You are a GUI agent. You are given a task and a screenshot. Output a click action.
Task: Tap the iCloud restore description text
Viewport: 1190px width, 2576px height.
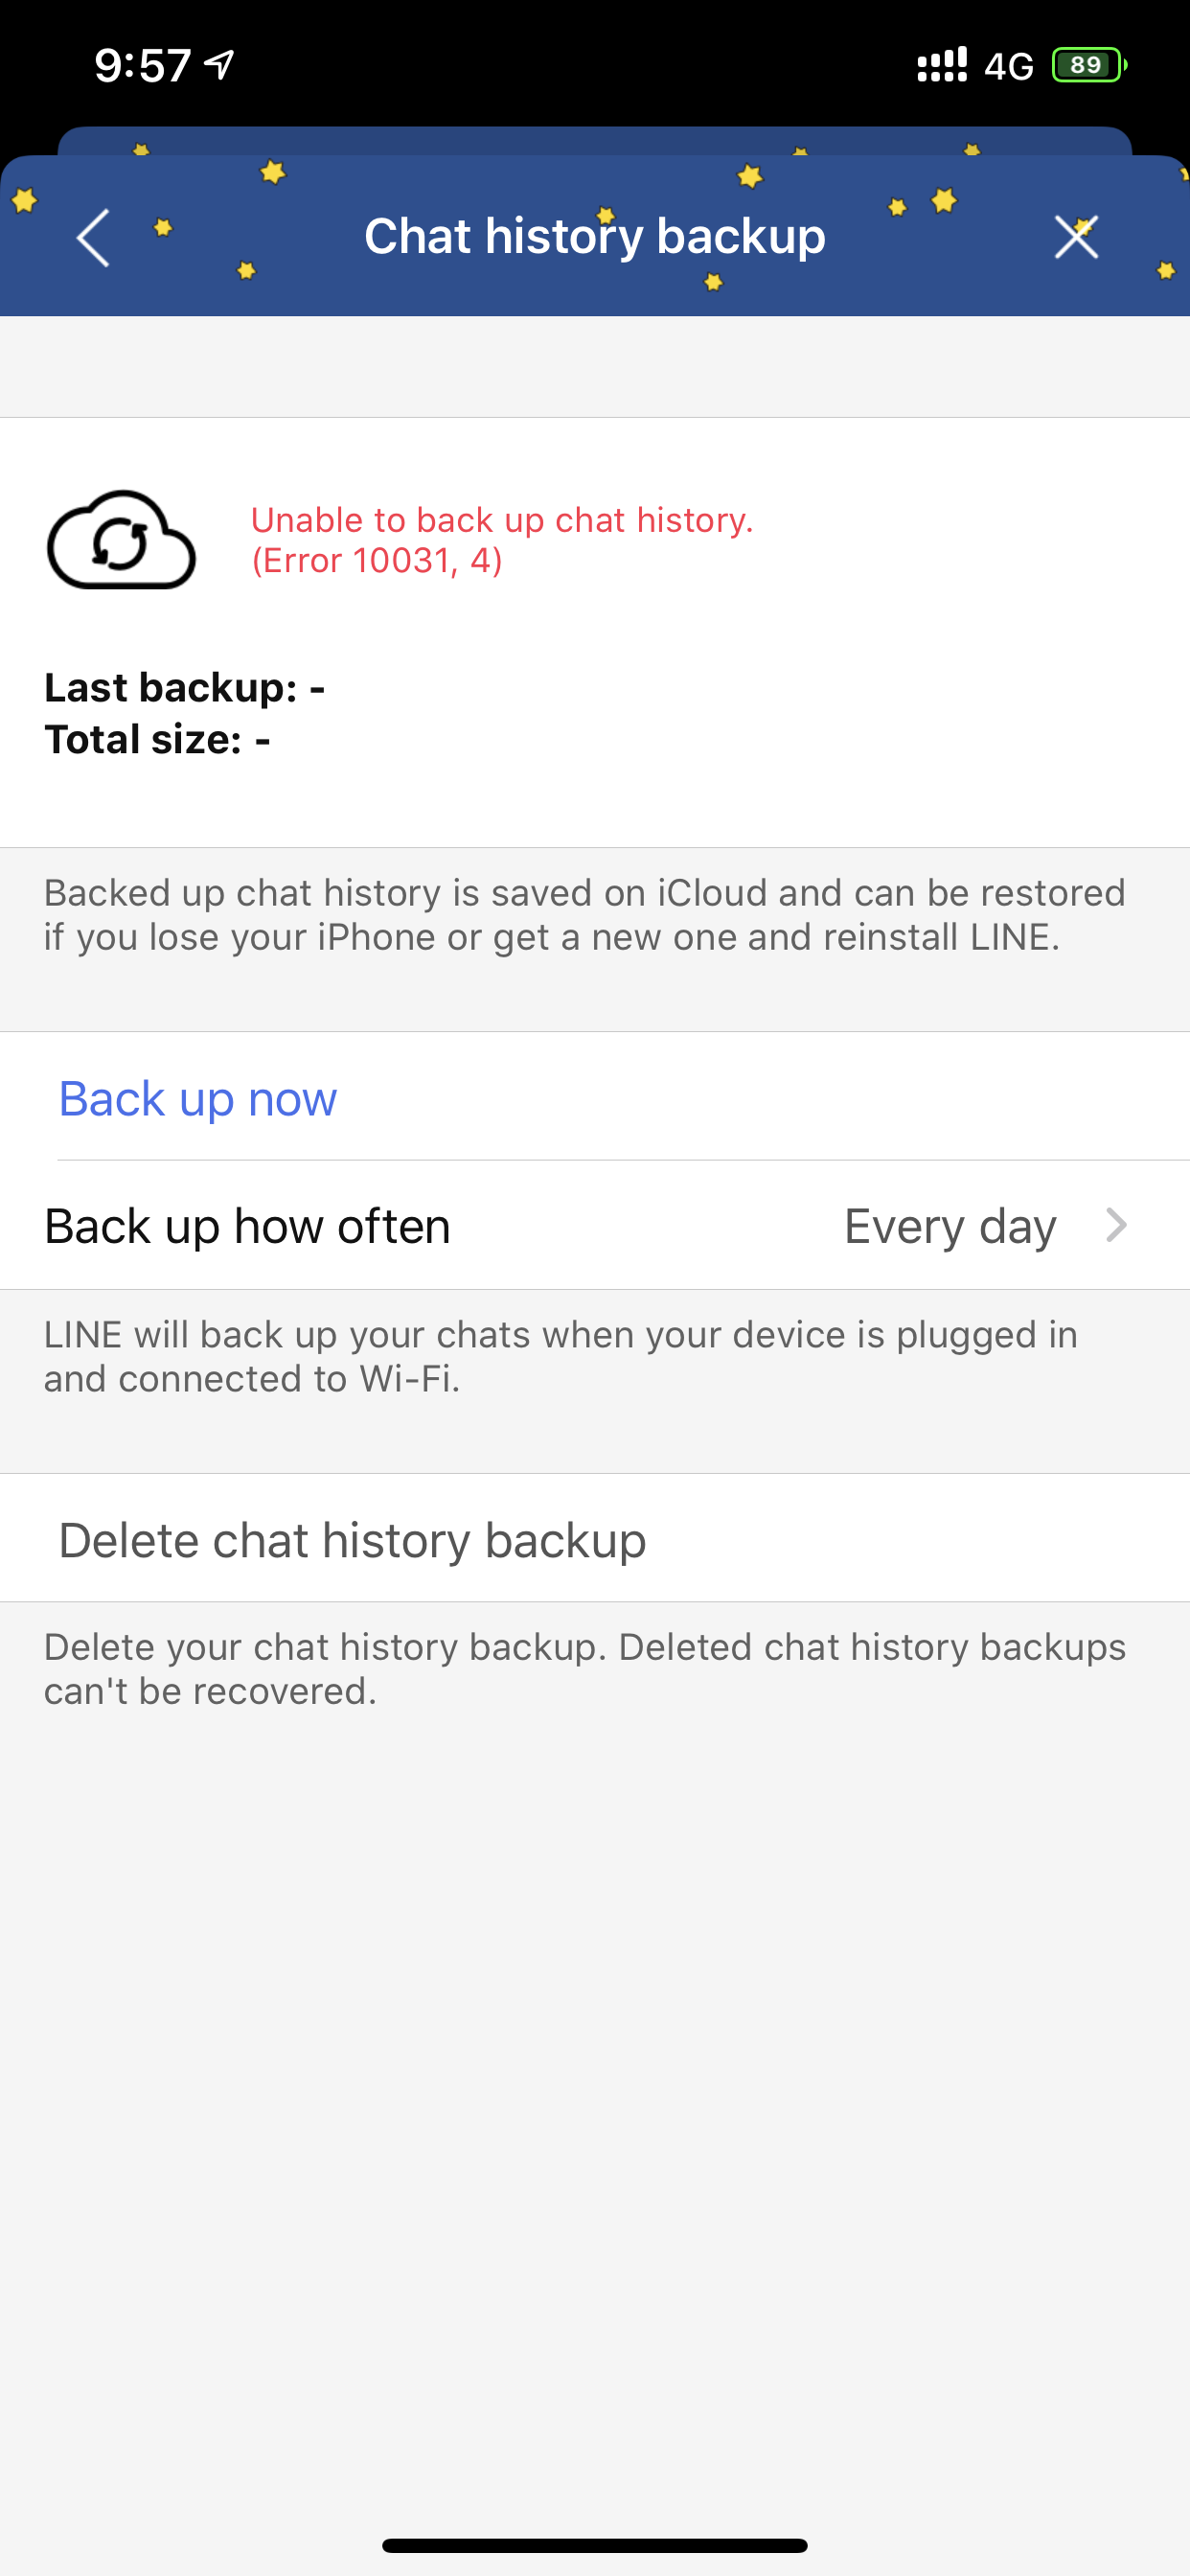tap(585, 914)
